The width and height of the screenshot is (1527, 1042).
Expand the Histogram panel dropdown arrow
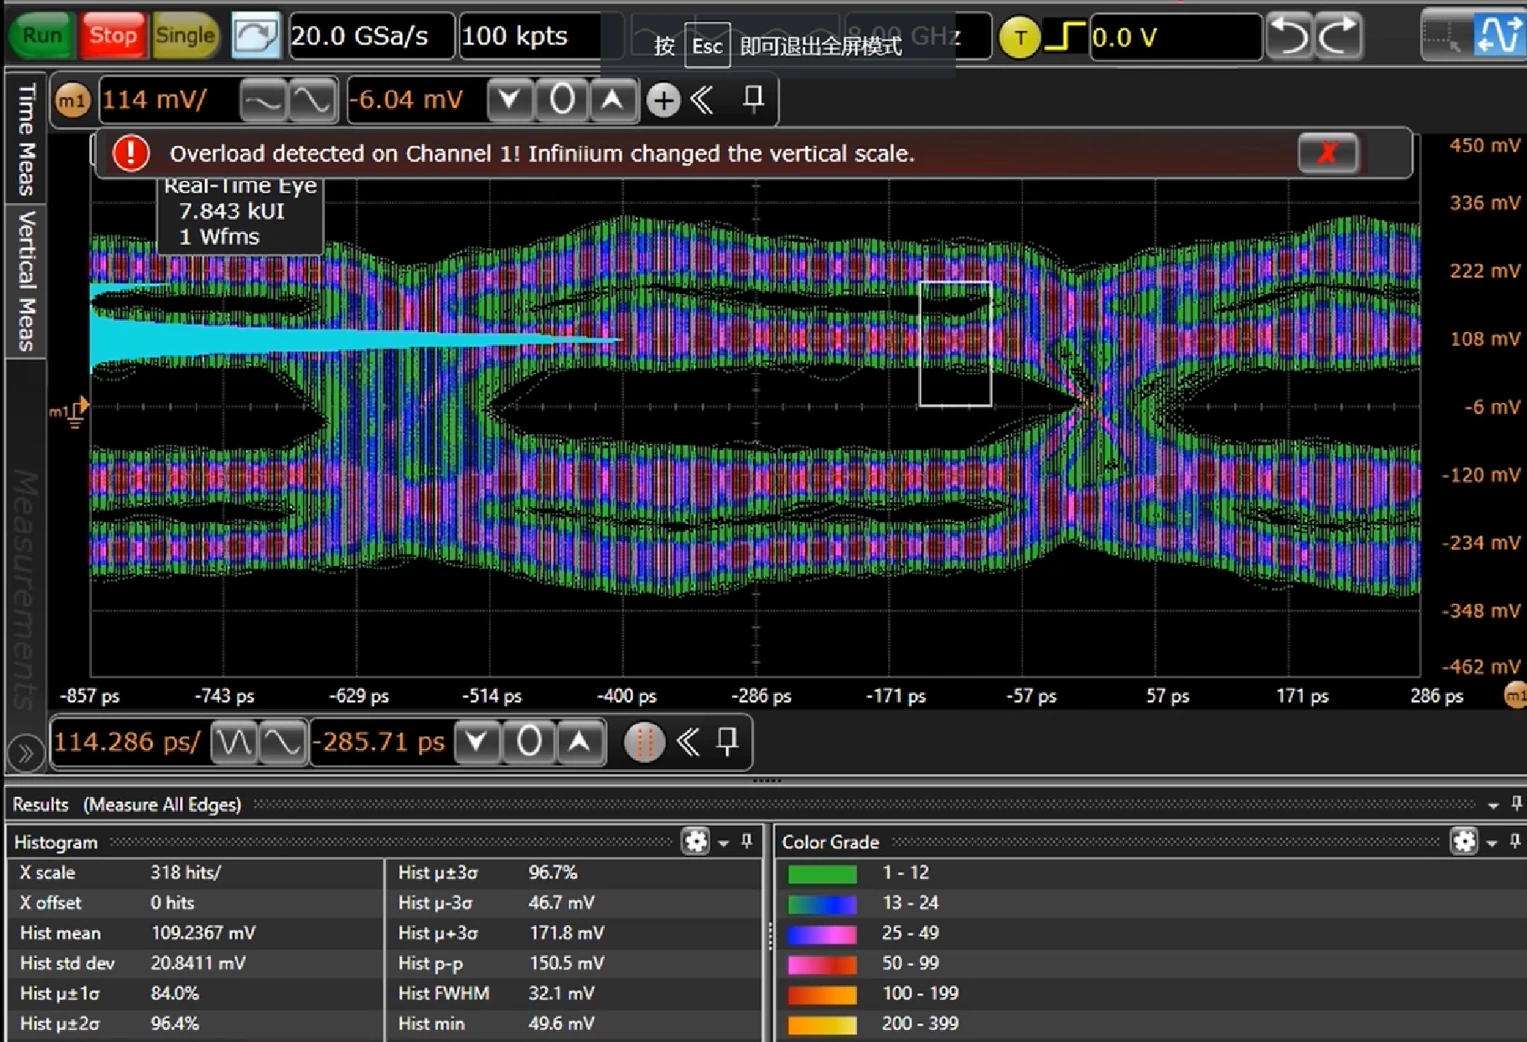[723, 843]
